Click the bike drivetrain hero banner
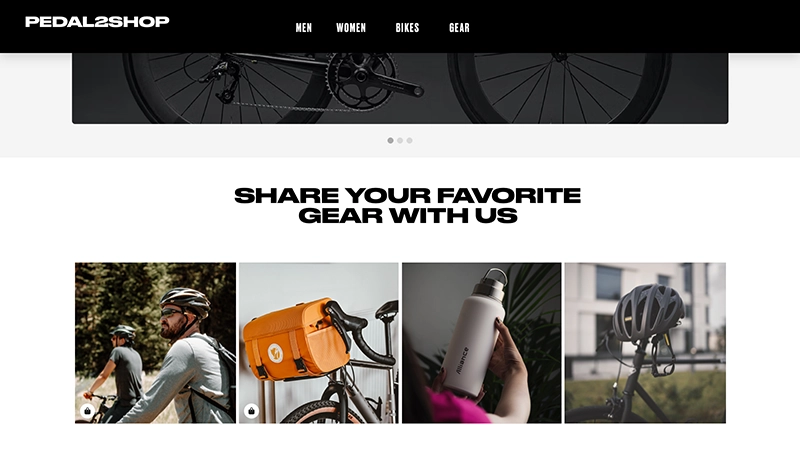The width and height of the screenshot is (800, 450). coord(400,88)
